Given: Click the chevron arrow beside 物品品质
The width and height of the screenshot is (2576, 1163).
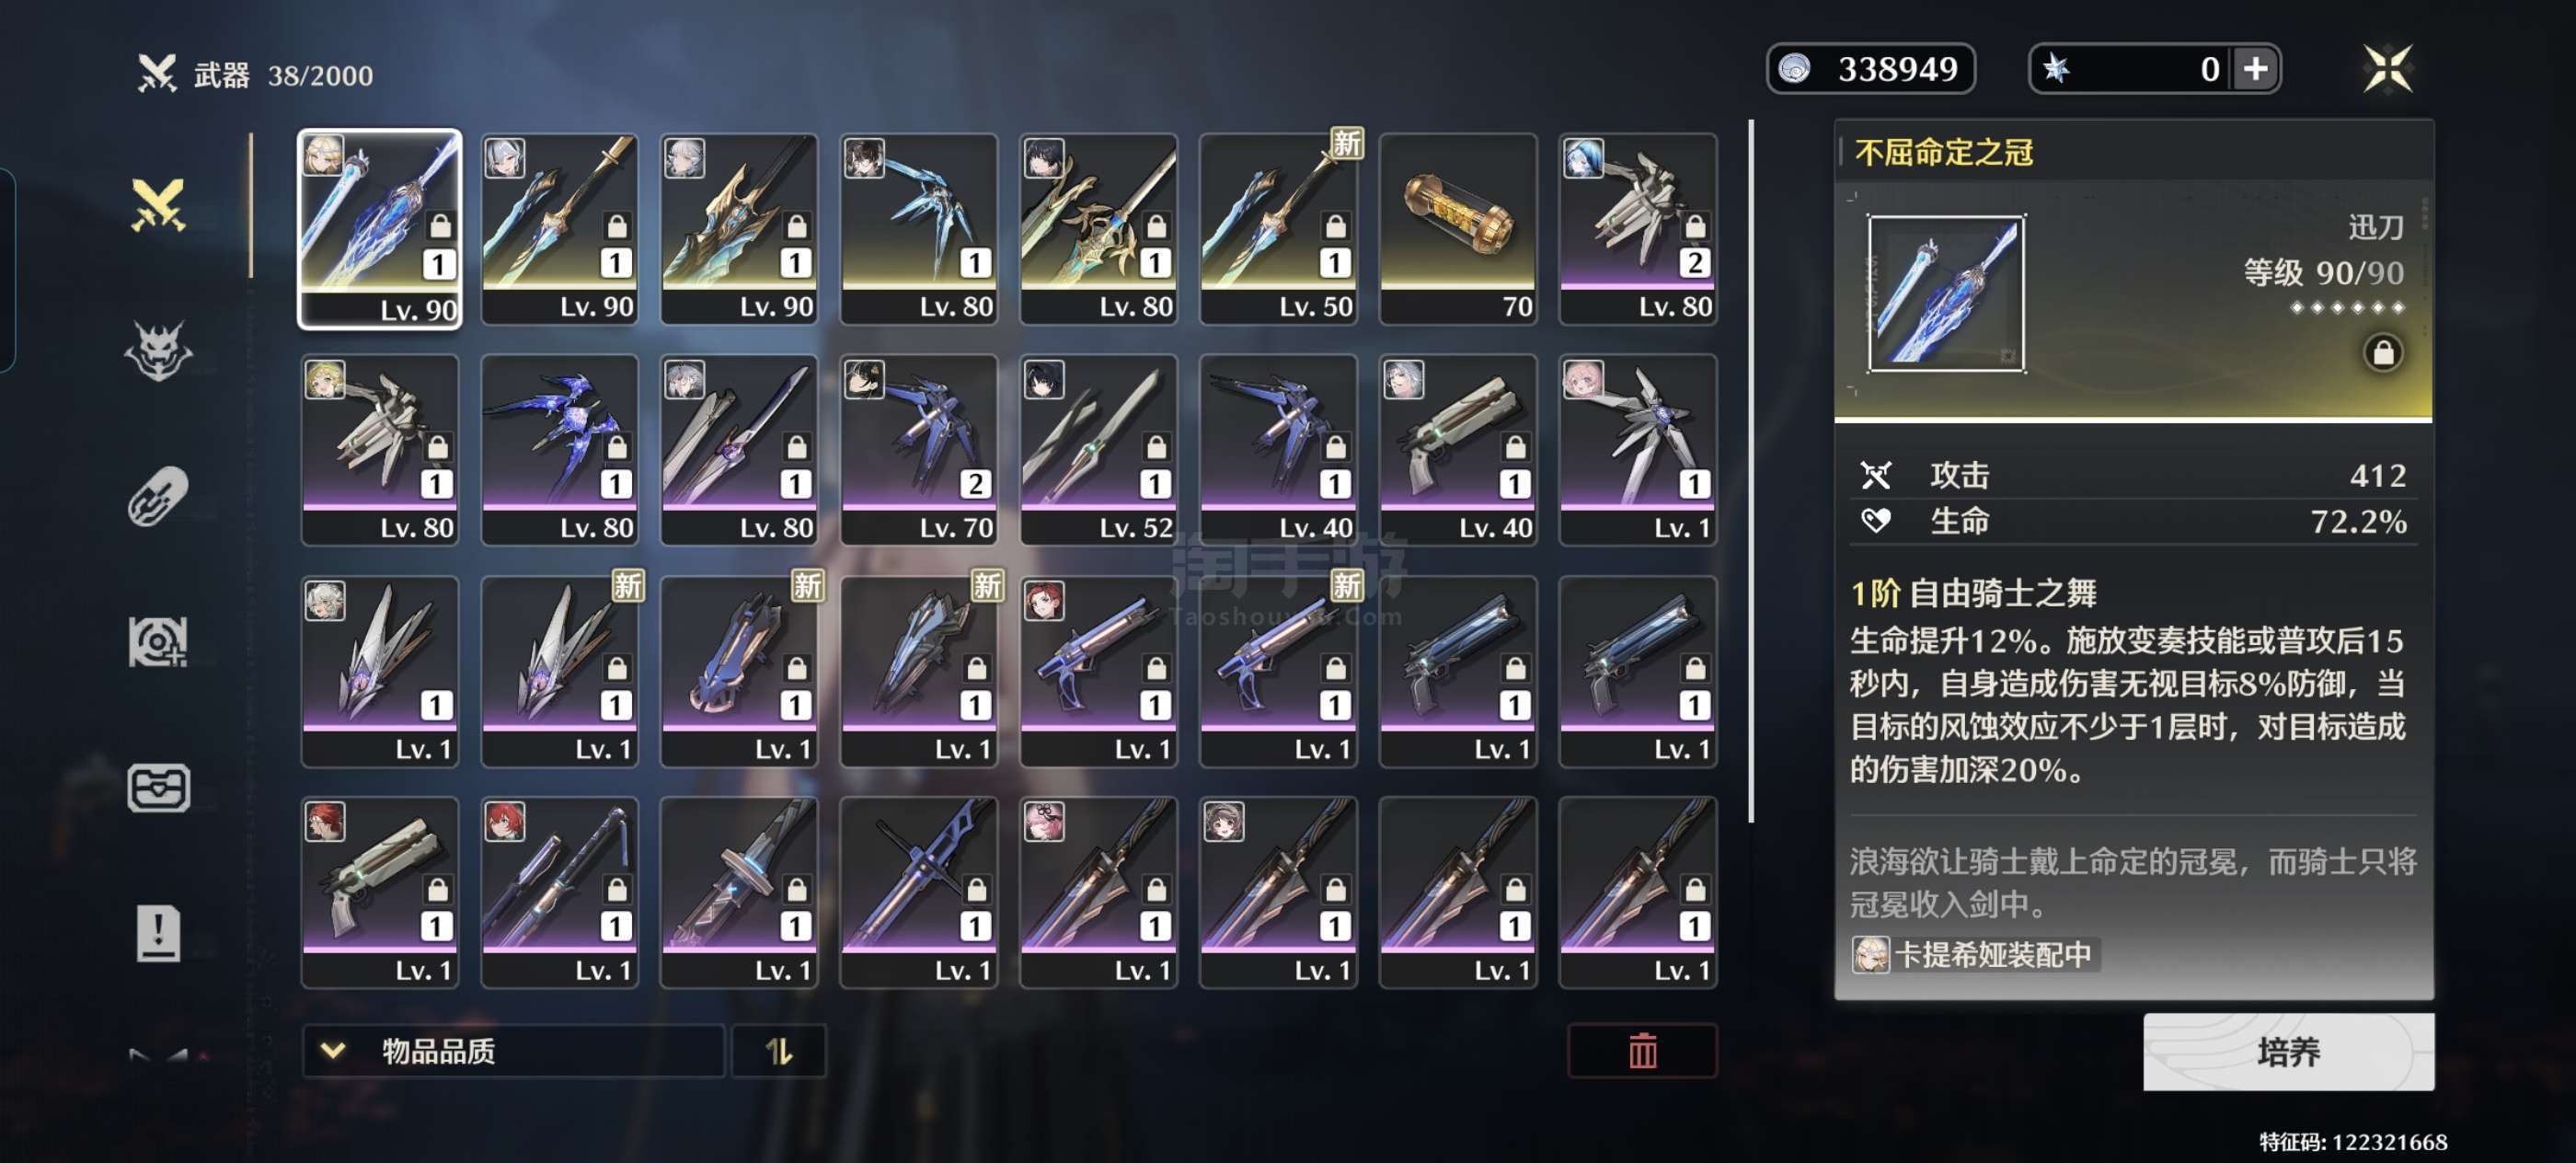Looking at the screenshot, I should [x=333, y=1051].
